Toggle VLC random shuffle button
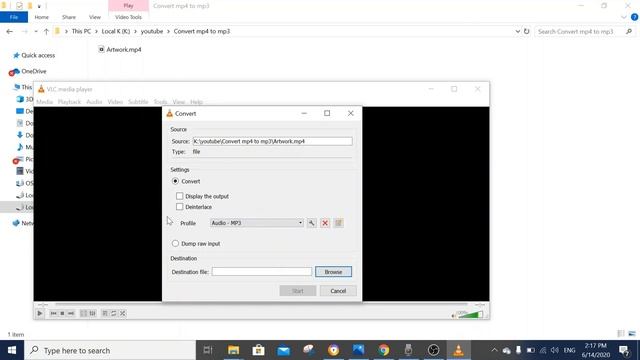The width and height of the screenshot is (640, 360). coord(122,313)
